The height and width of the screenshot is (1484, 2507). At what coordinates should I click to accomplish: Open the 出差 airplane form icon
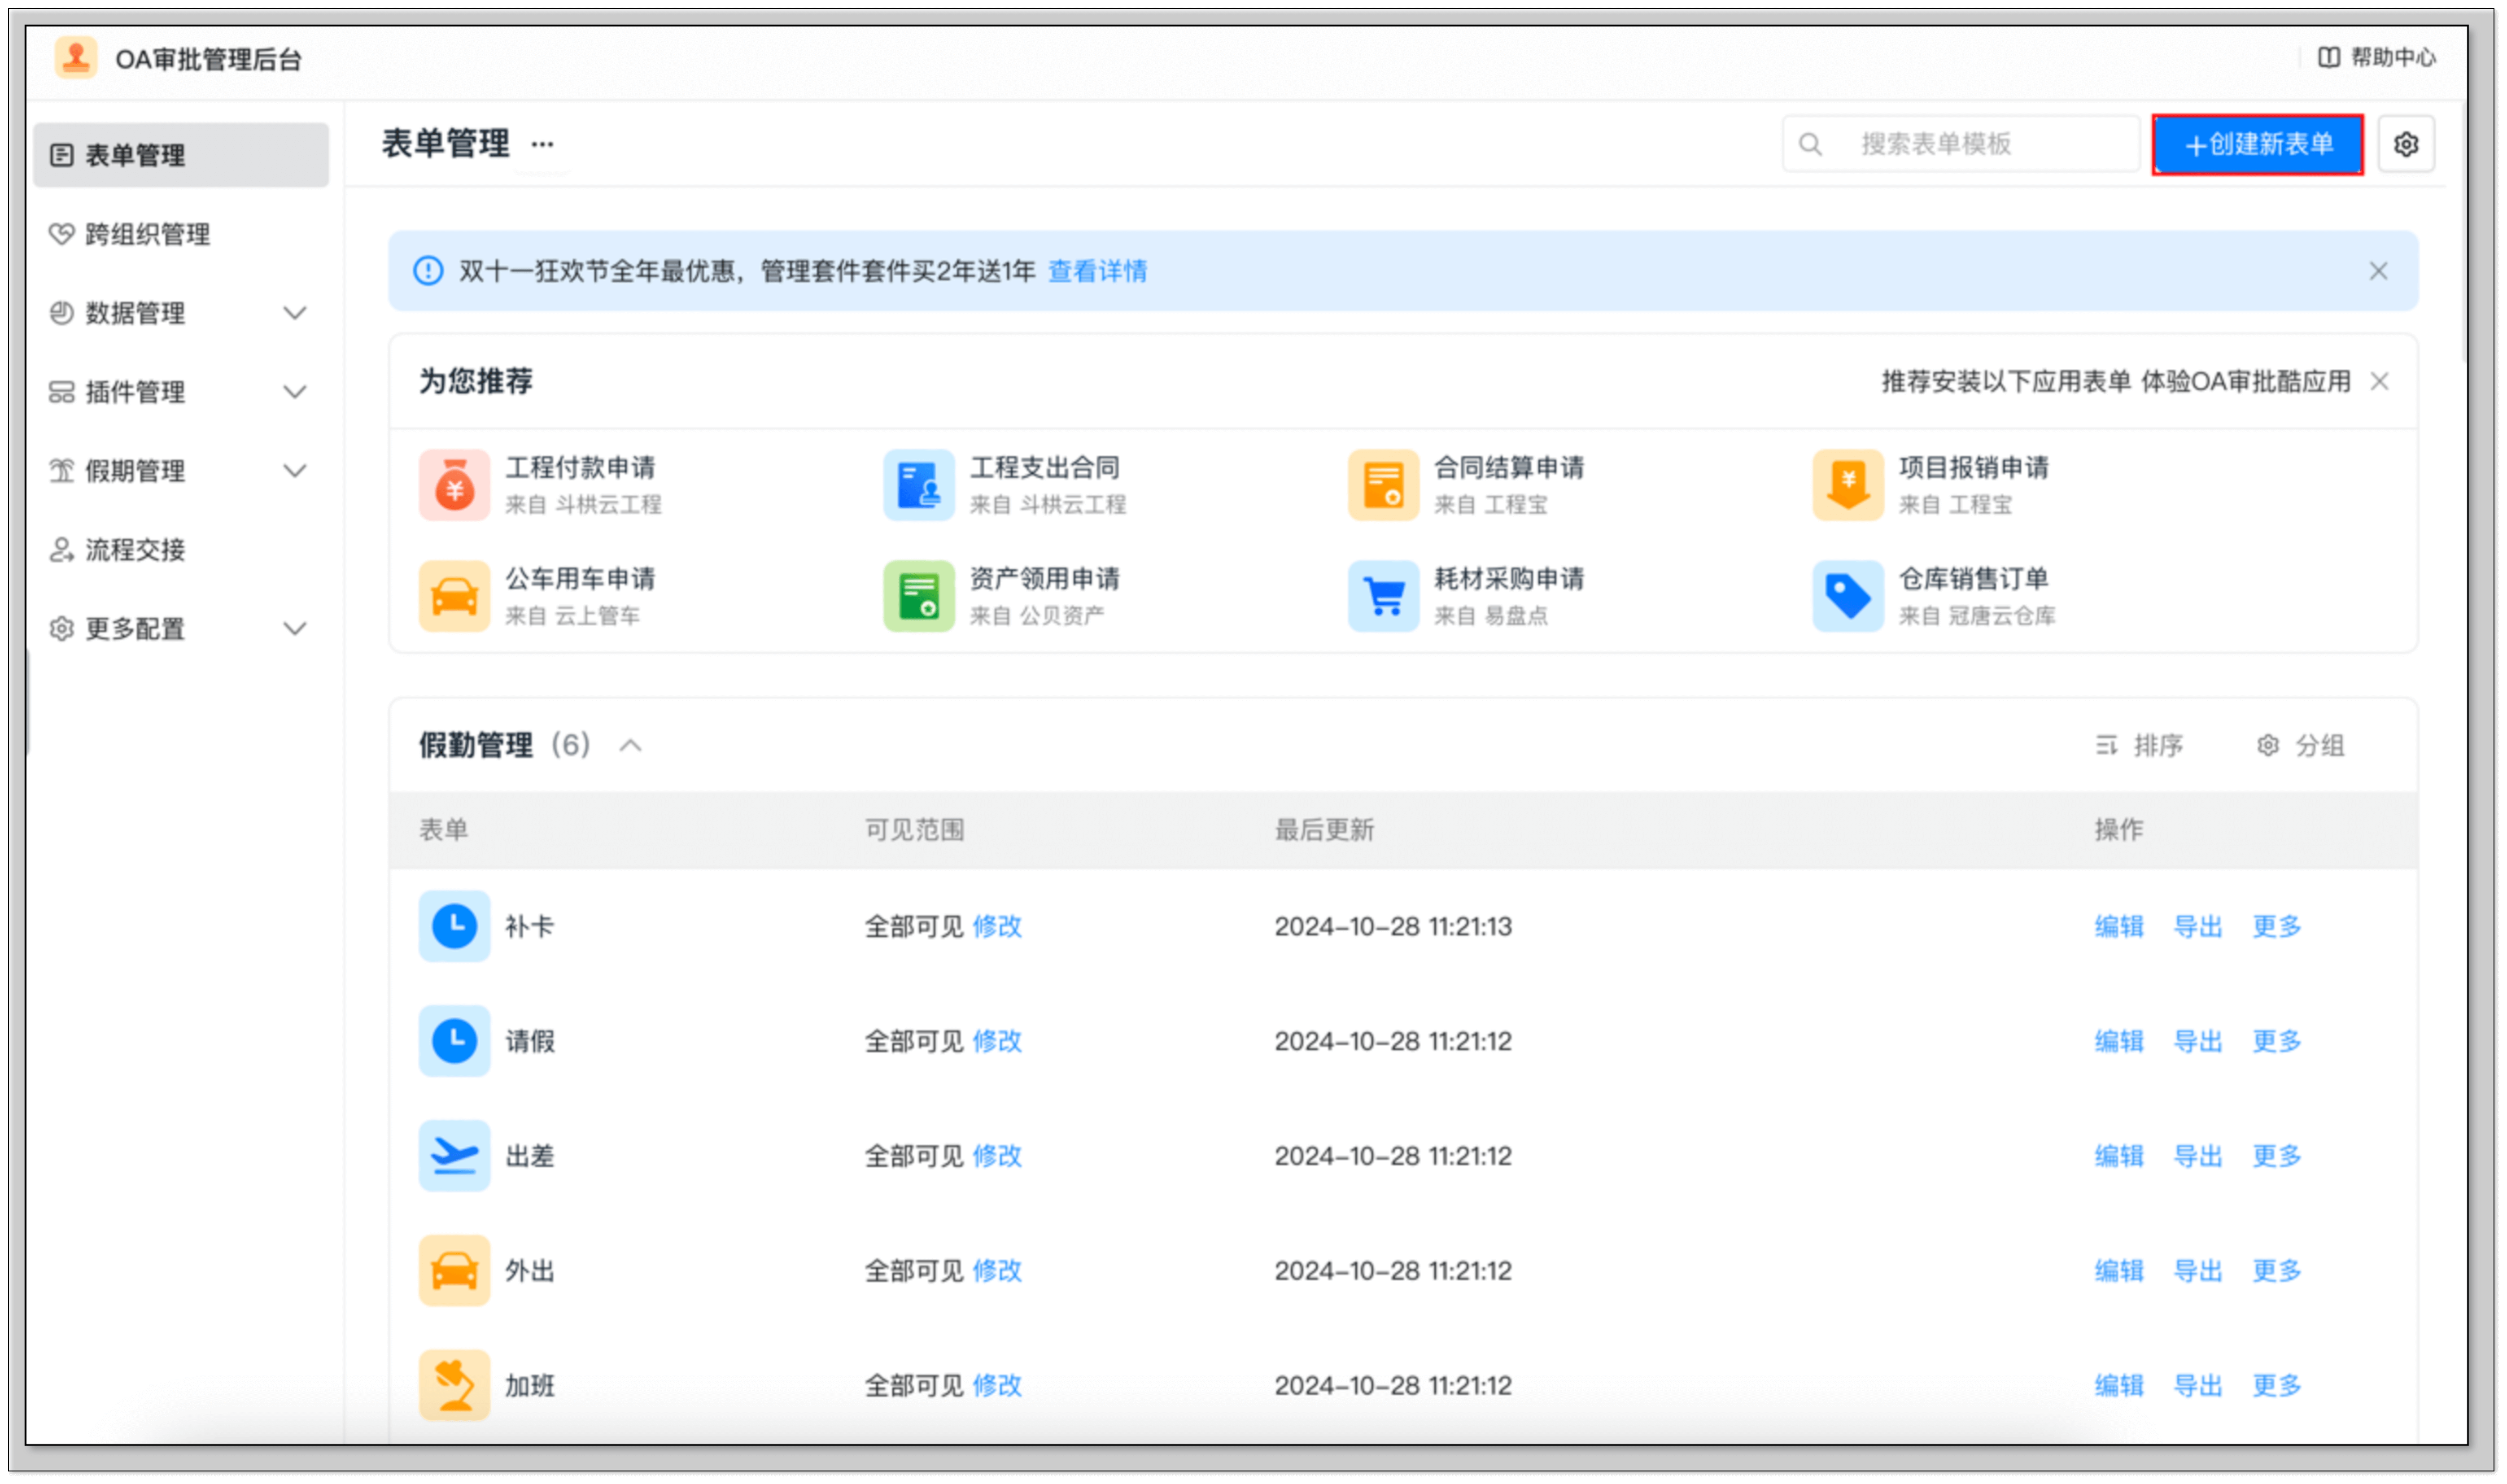click(454, 1155)
